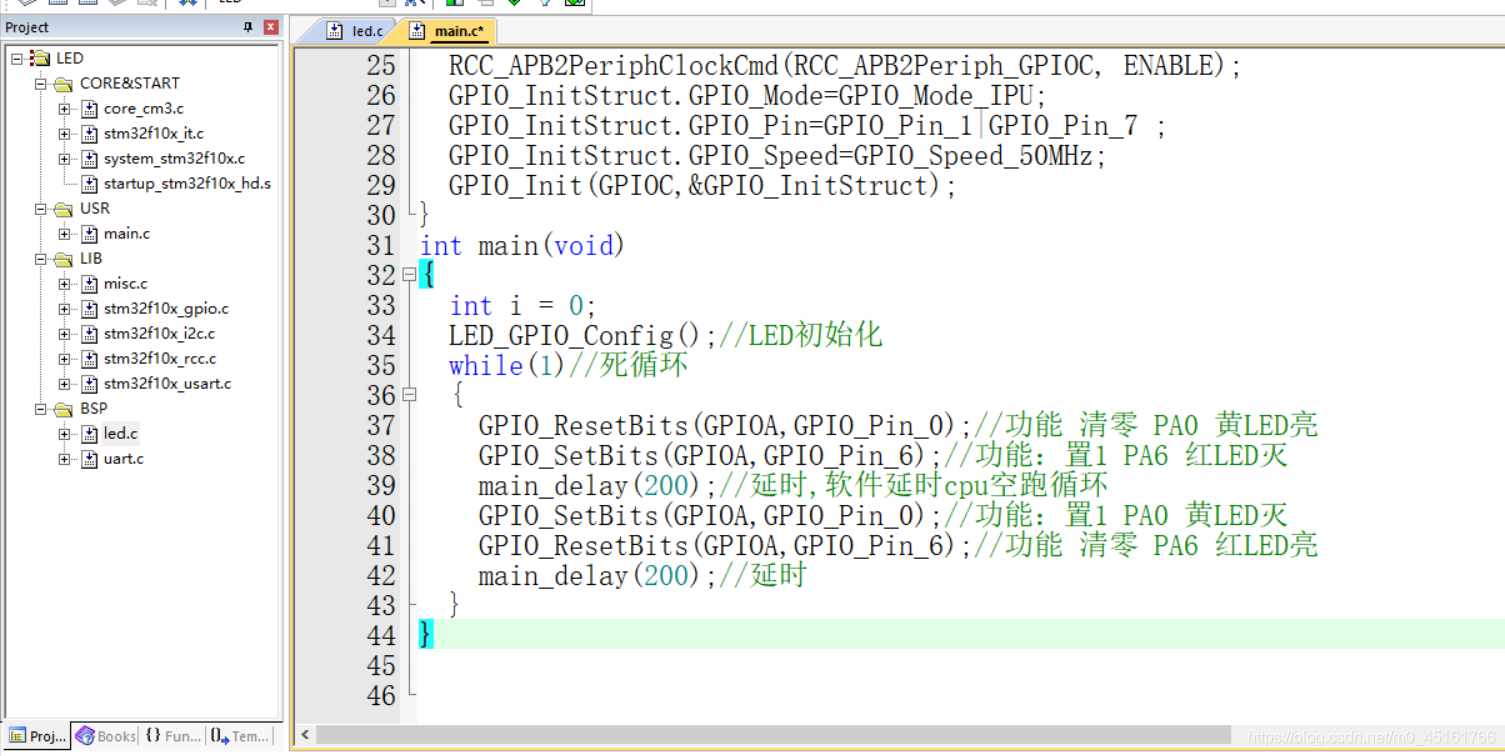The height and width of the screenshot is (756, 1505).
Task: Click the file icon next to core_cm3.c
Action: [x=90, y=108]
